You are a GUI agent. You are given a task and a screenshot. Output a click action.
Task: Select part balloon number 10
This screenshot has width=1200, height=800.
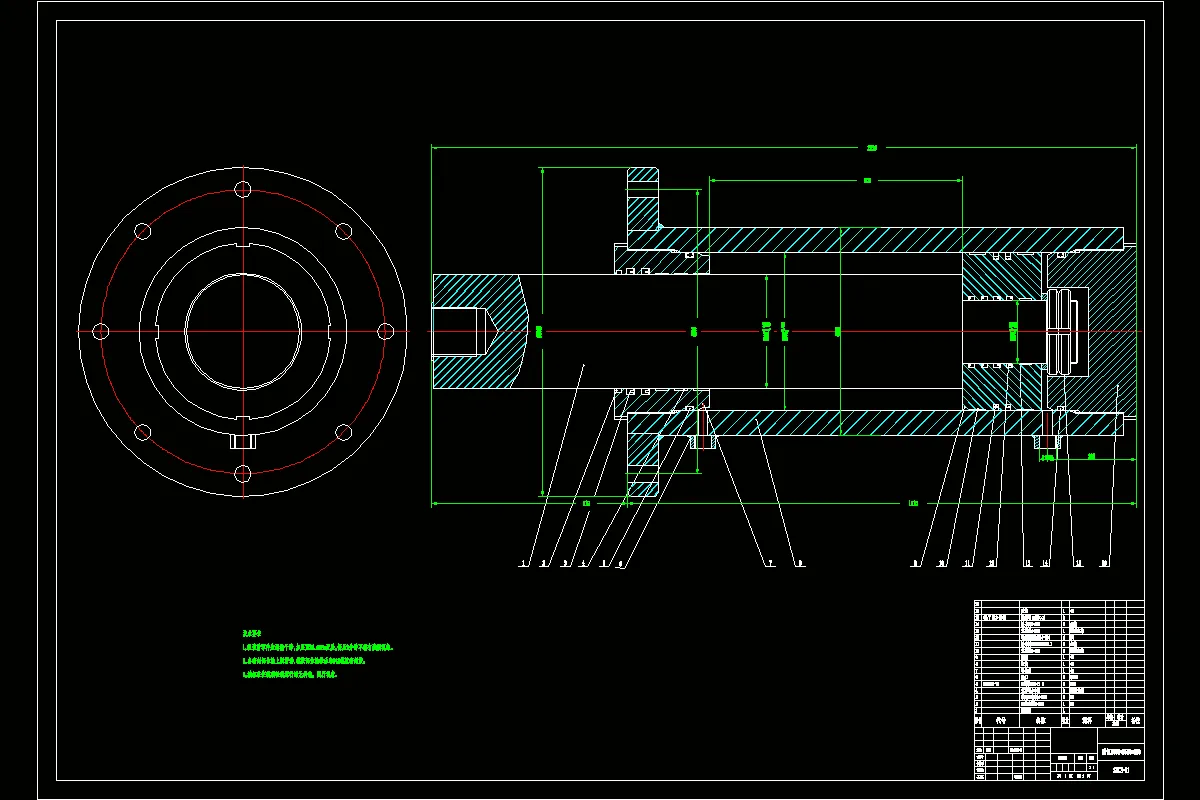click(941, 564)
